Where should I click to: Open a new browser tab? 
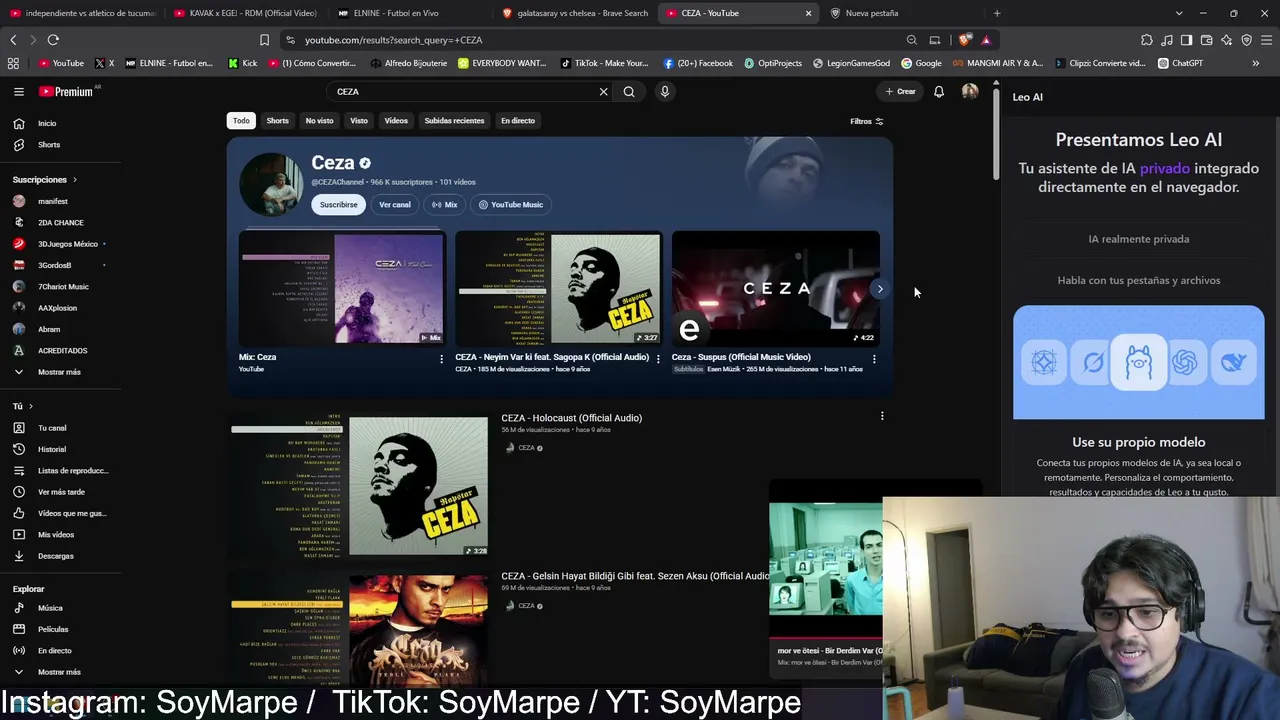tap(997, 13)
